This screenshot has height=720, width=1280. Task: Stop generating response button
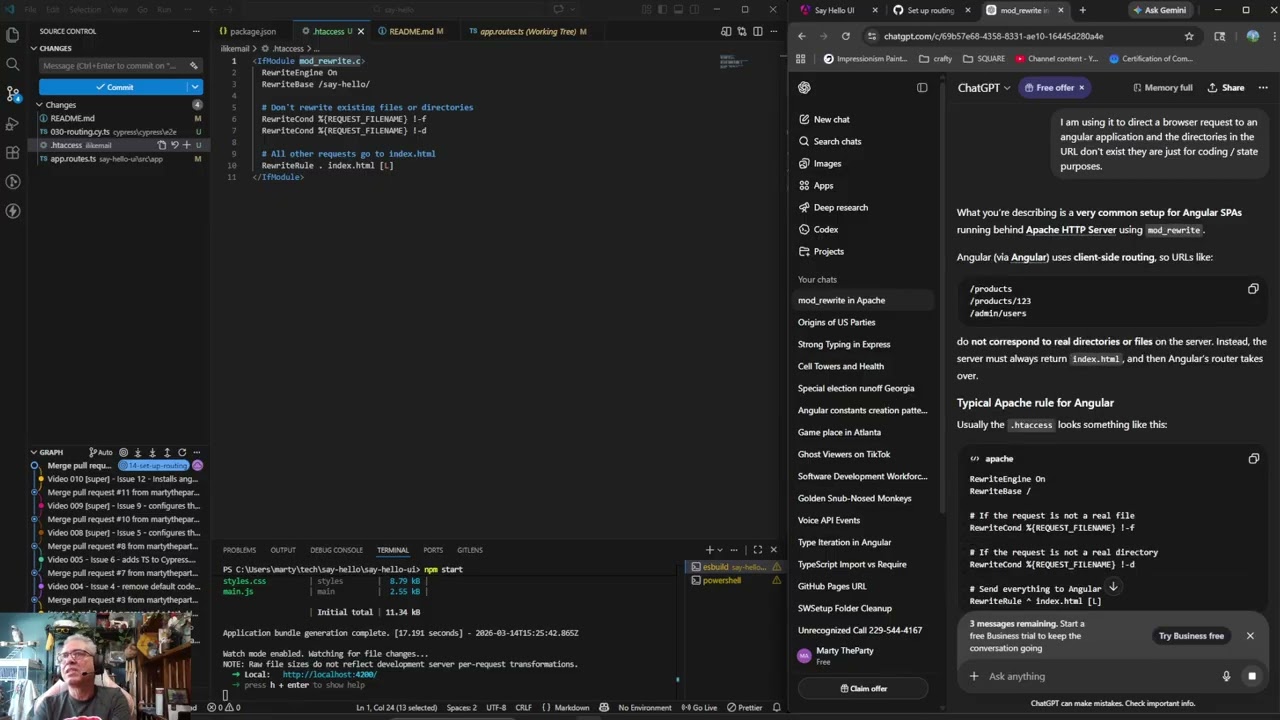(1251, 676)
